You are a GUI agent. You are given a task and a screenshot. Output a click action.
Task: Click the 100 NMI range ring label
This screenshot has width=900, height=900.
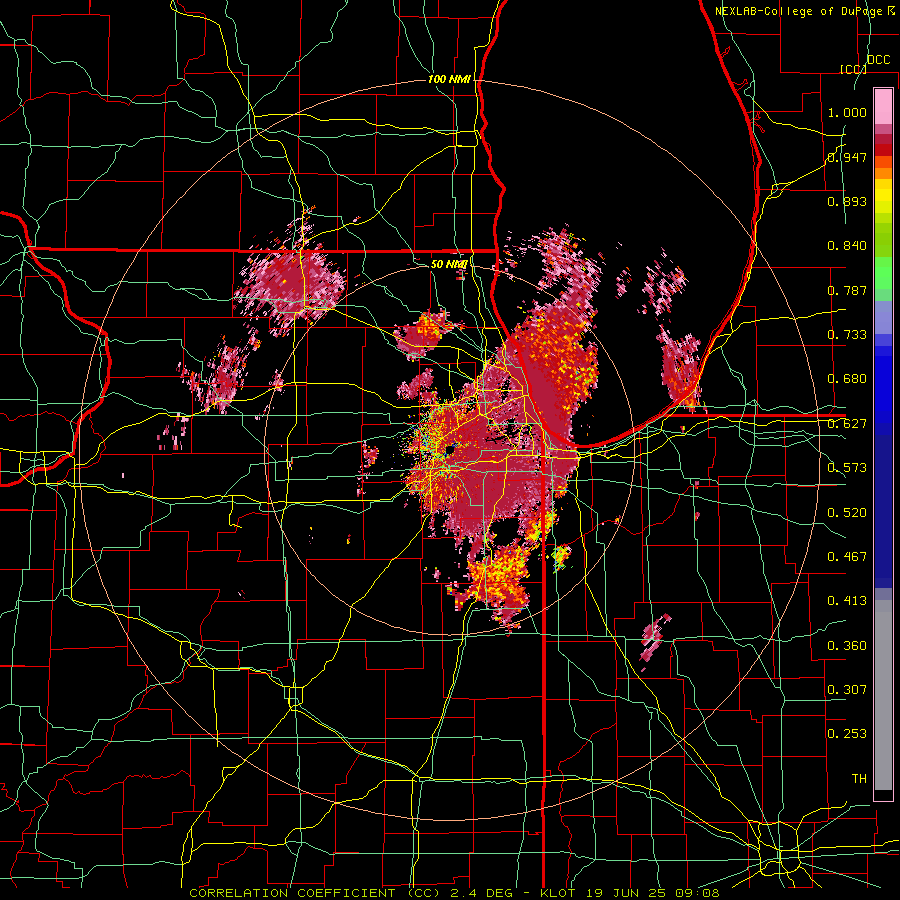449,79
